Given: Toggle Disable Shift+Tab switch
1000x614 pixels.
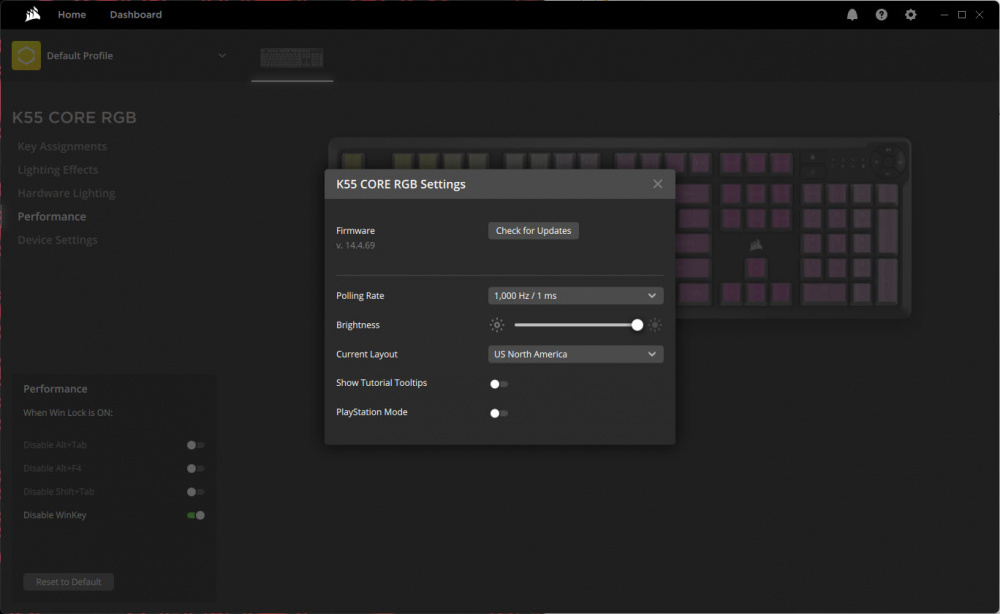Looking at the screenshot, I should pyautogui.click(x=196, y=492).
